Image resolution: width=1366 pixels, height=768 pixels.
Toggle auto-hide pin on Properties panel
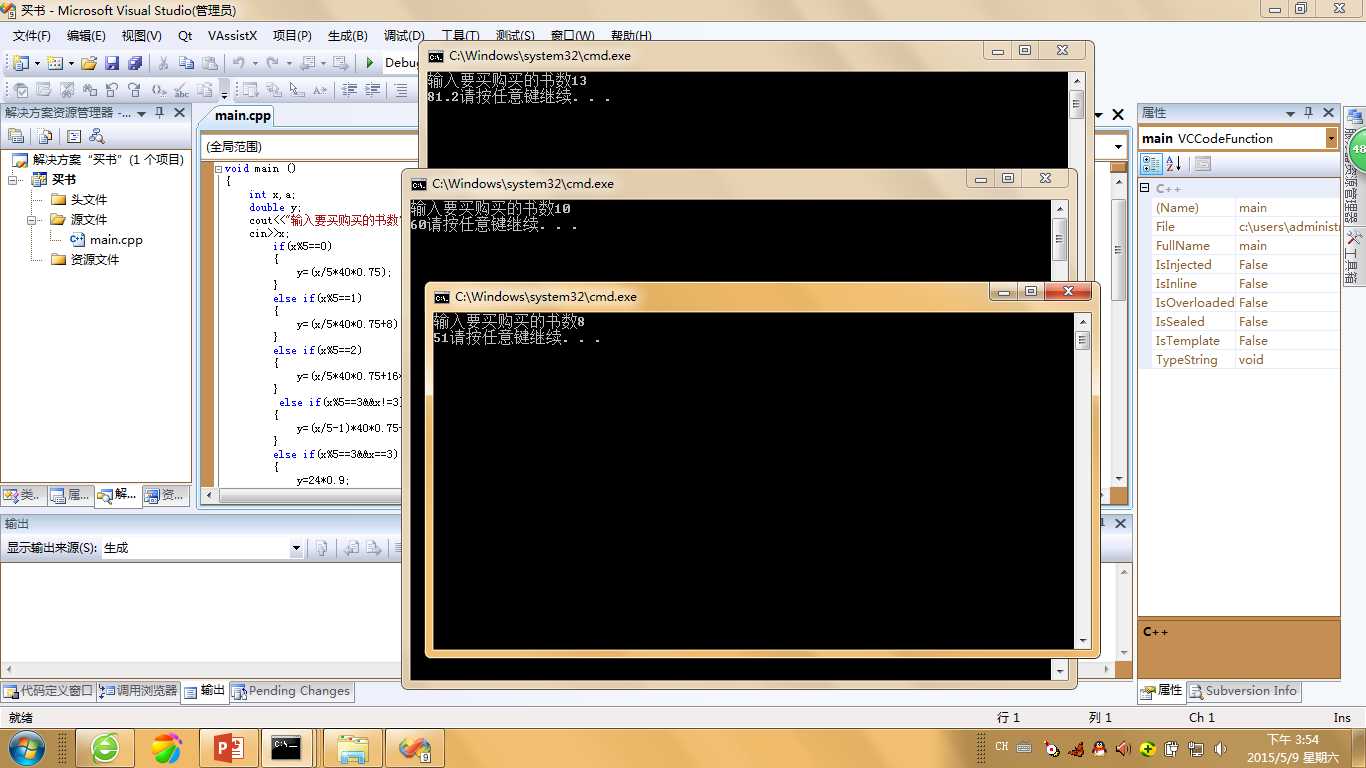coord(1309,113)
